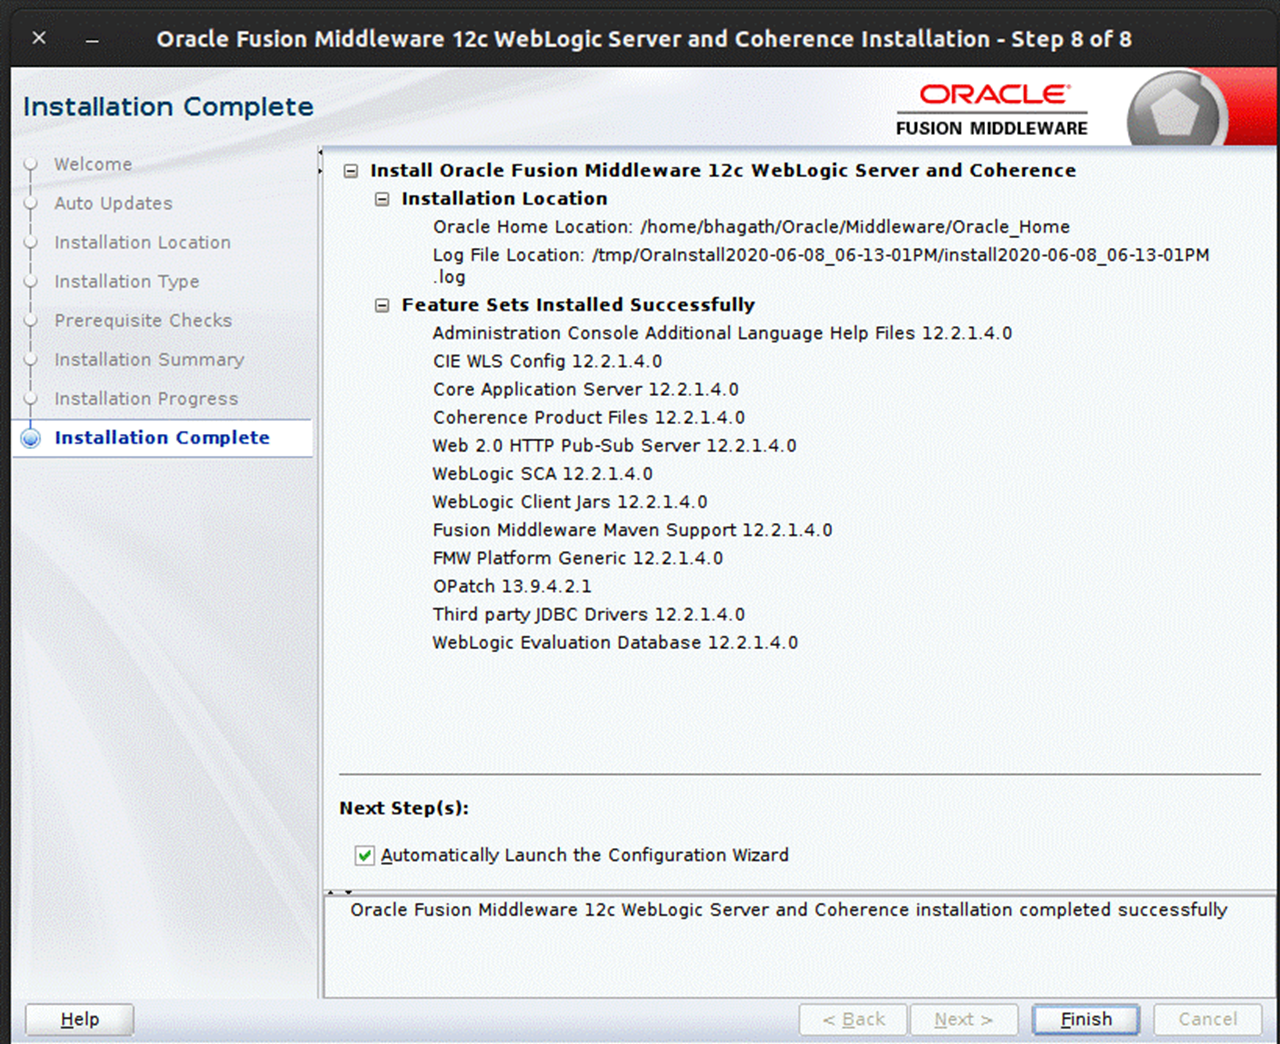This screenshot has width=1280, height=1044.
Task: Click the Next button
Action: 963,1019
